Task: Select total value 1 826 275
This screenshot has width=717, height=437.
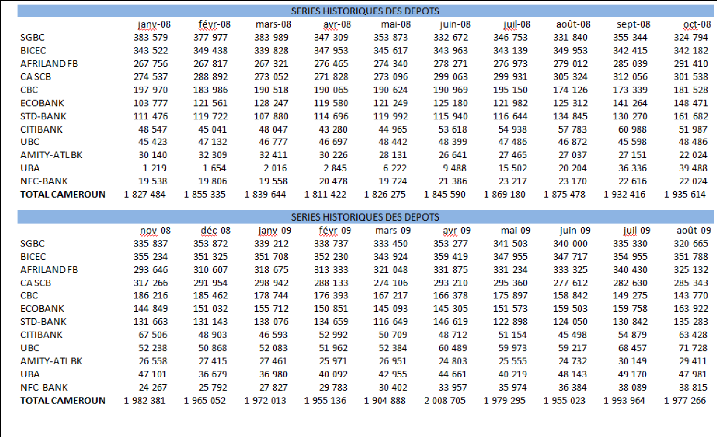Action: pyautogui.click(x=385, y=195)
